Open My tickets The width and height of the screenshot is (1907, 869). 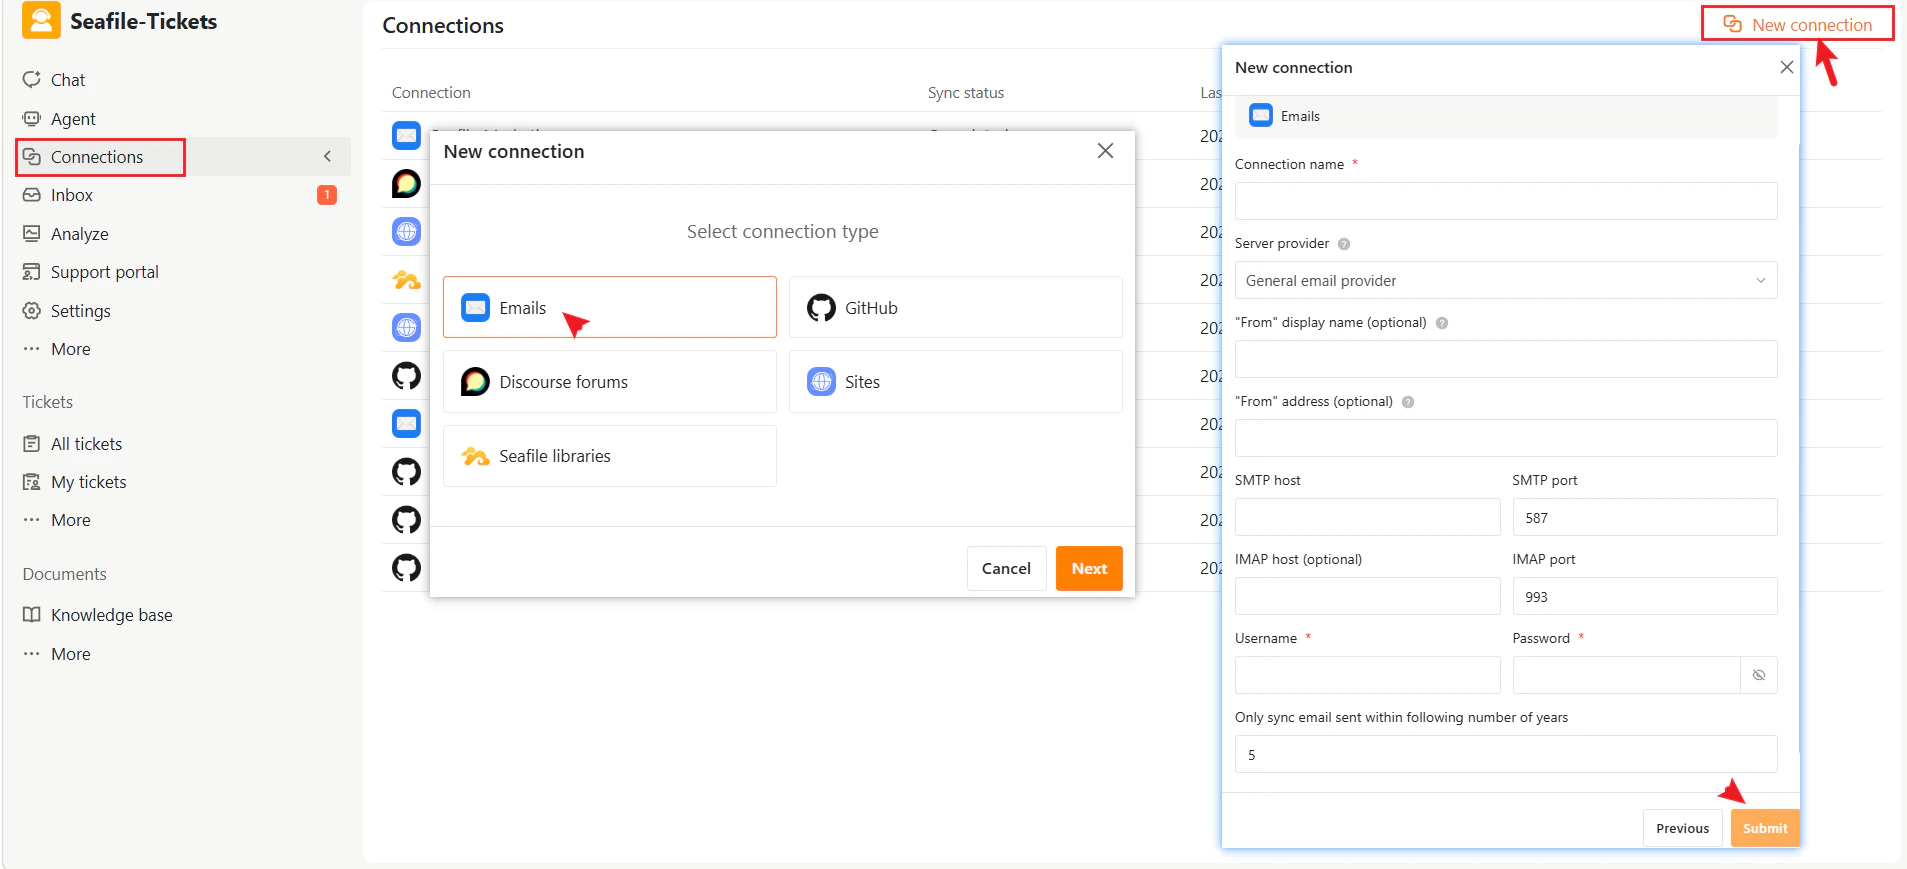pos(89,482)
